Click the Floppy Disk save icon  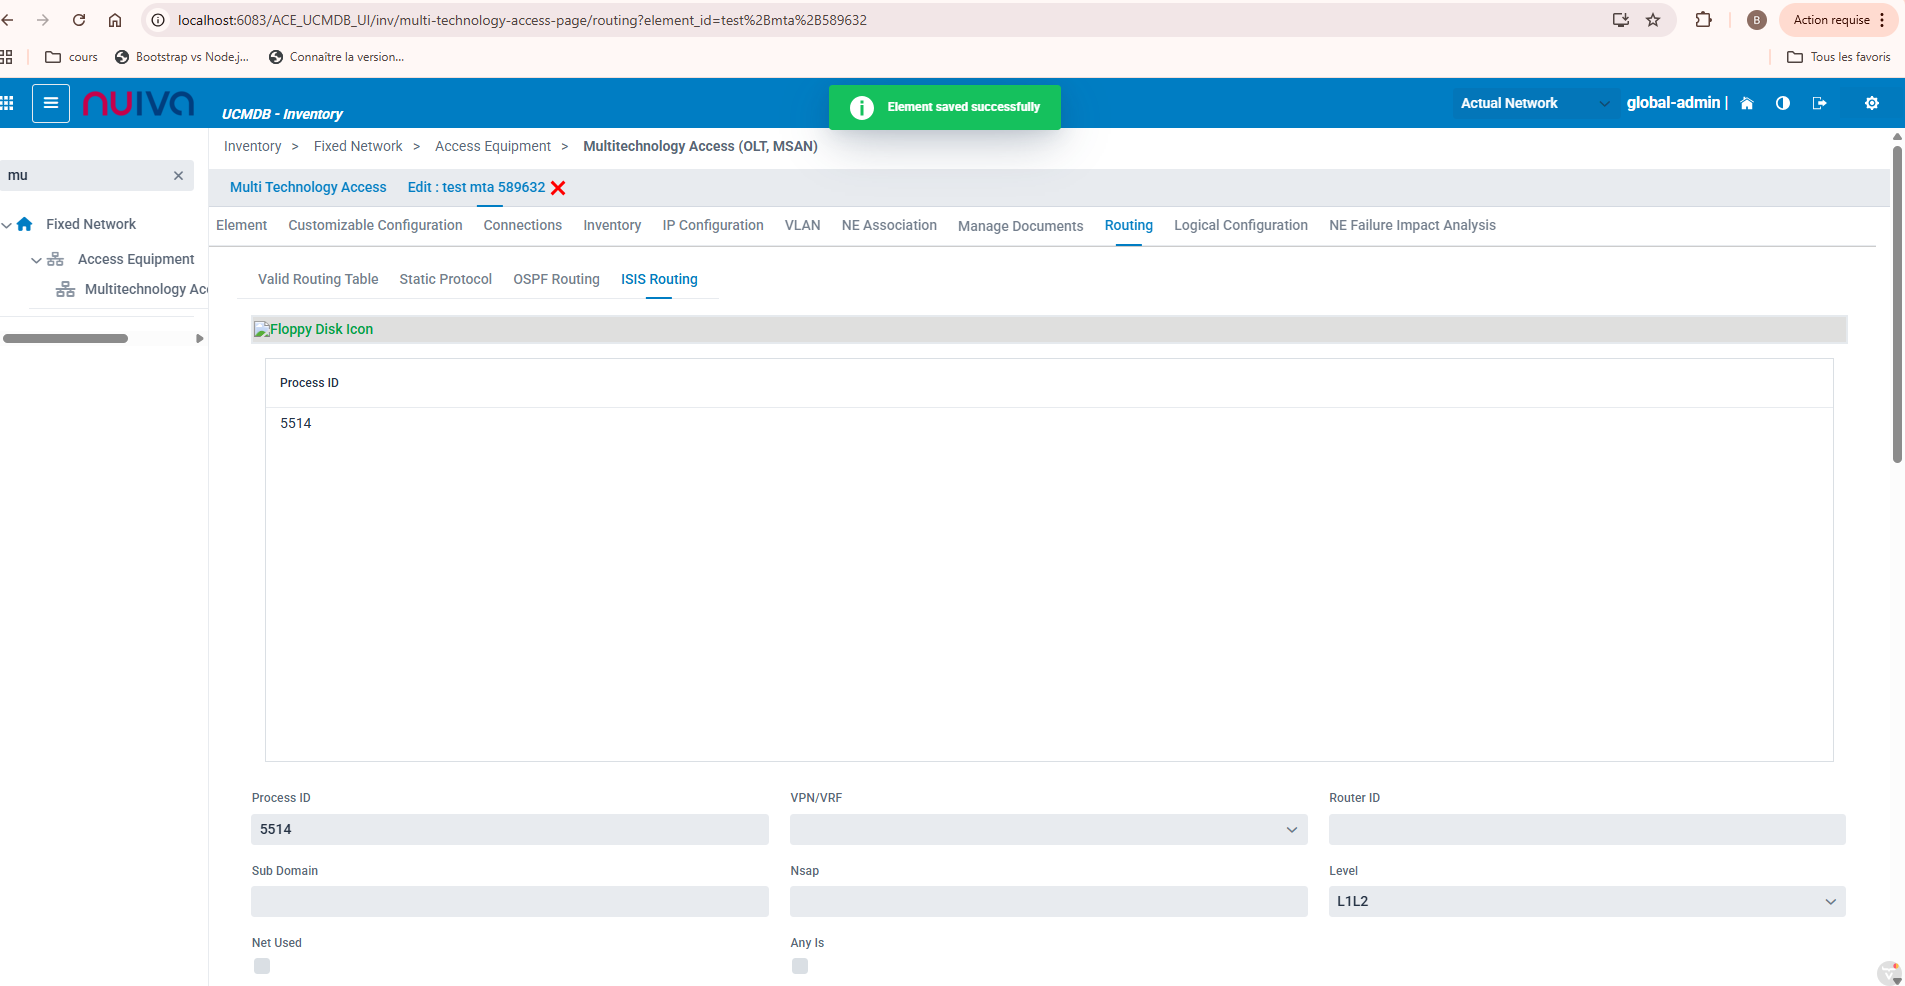[x=313, y=329]
